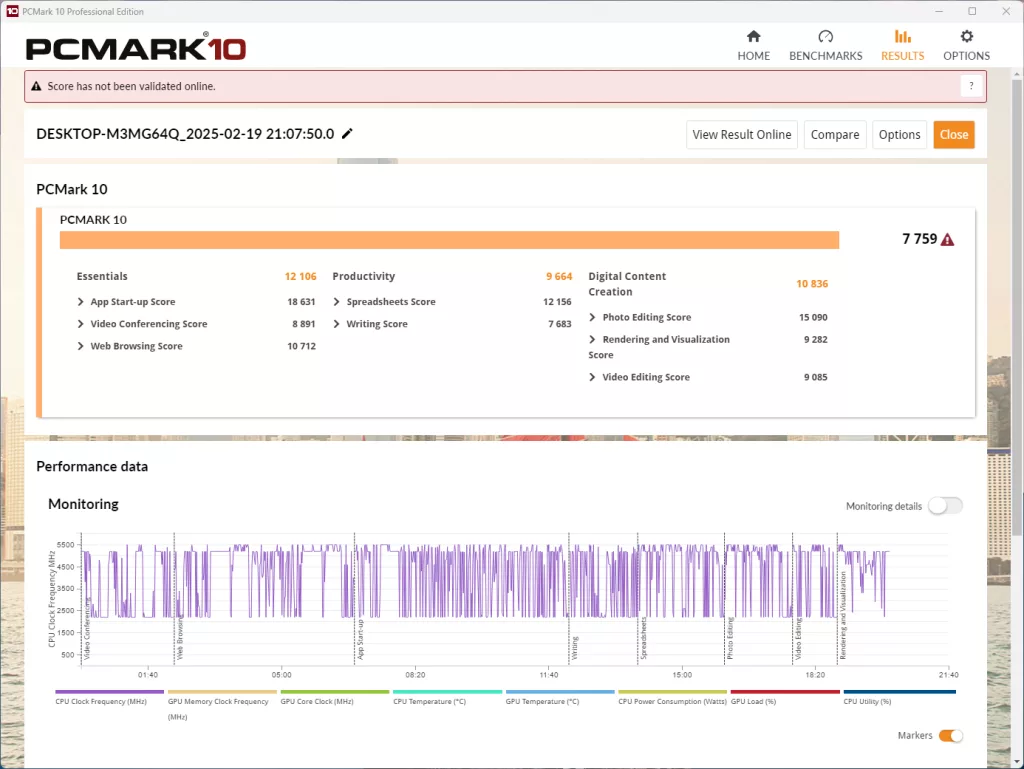Toggle GPU Memory Clock Frequency legend series

pyautogui.click(x=222, y=705)
